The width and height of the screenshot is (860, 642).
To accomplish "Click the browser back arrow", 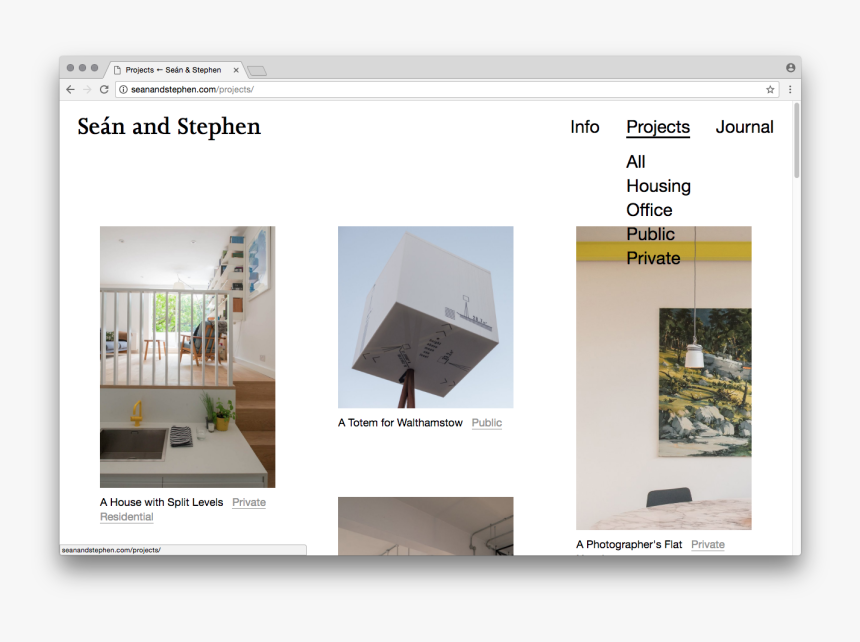I will [x=70, y=89].
